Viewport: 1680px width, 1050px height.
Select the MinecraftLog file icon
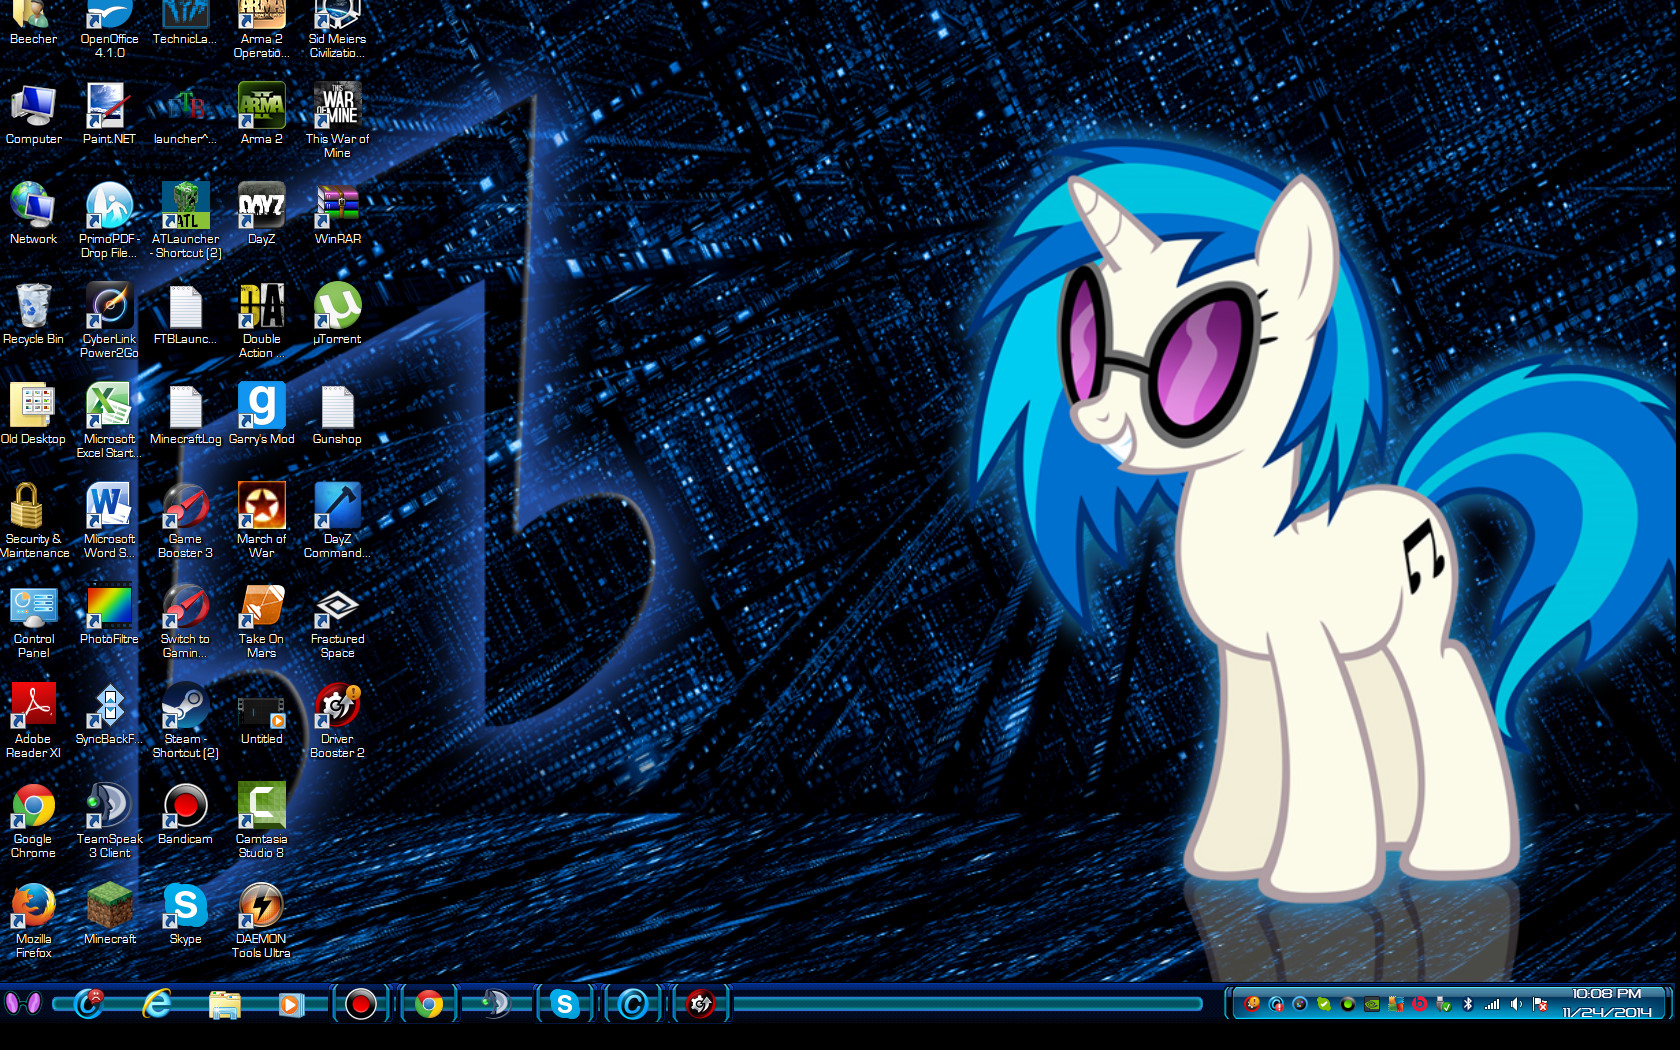[x=185, y=414]
